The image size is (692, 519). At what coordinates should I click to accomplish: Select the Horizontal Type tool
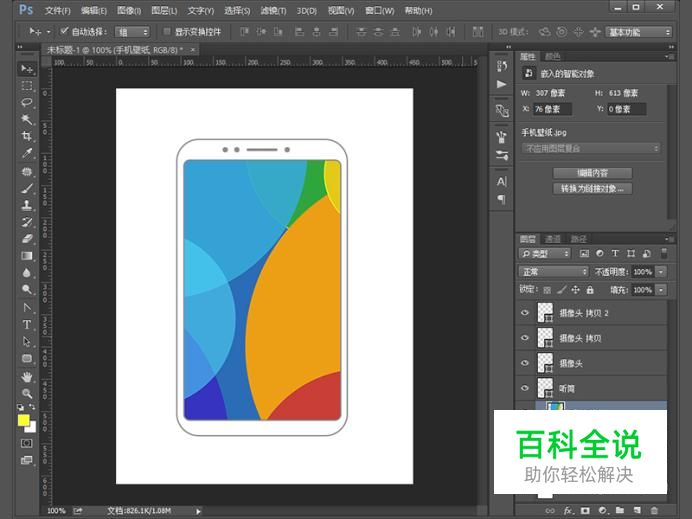(x=27, y=325)
